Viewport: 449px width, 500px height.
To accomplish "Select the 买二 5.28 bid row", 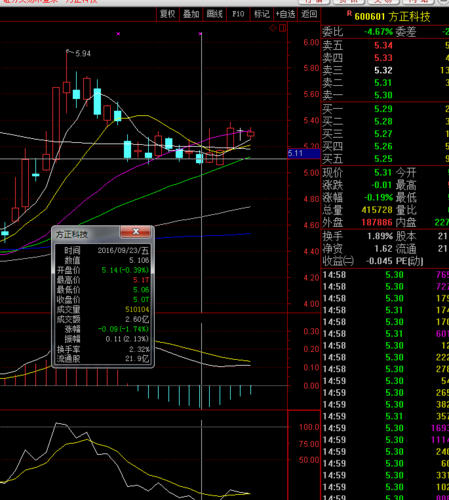I will tap(385, 121).
